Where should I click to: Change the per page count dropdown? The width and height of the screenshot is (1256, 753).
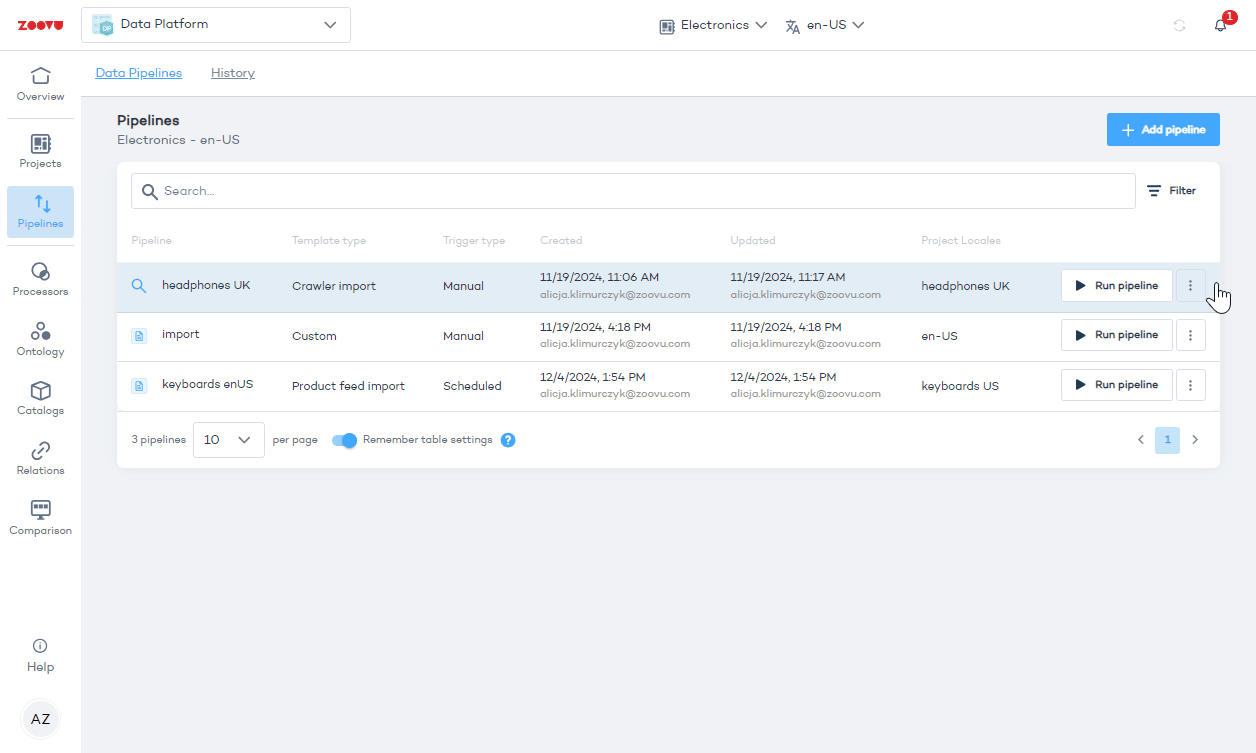pos(228,440)
